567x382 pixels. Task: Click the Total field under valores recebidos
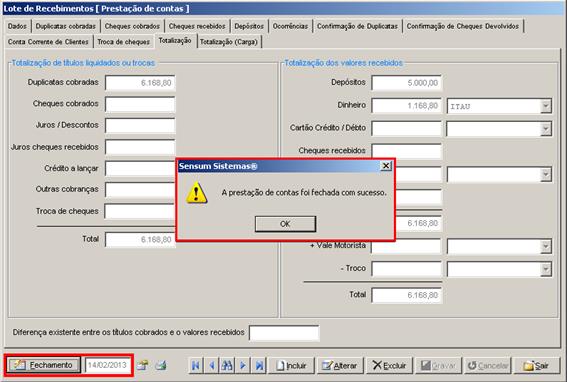pos(407,295)
